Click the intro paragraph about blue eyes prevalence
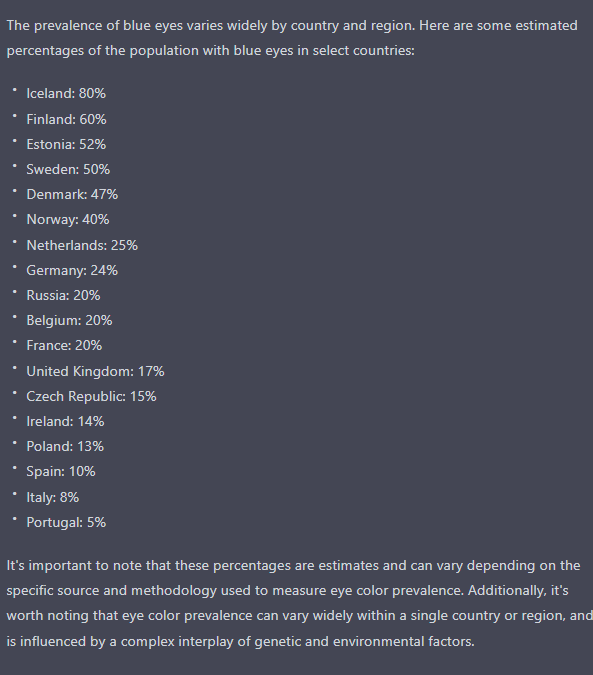Image resolution: width=593 pixels, height=675 pixels. point(292,38)
